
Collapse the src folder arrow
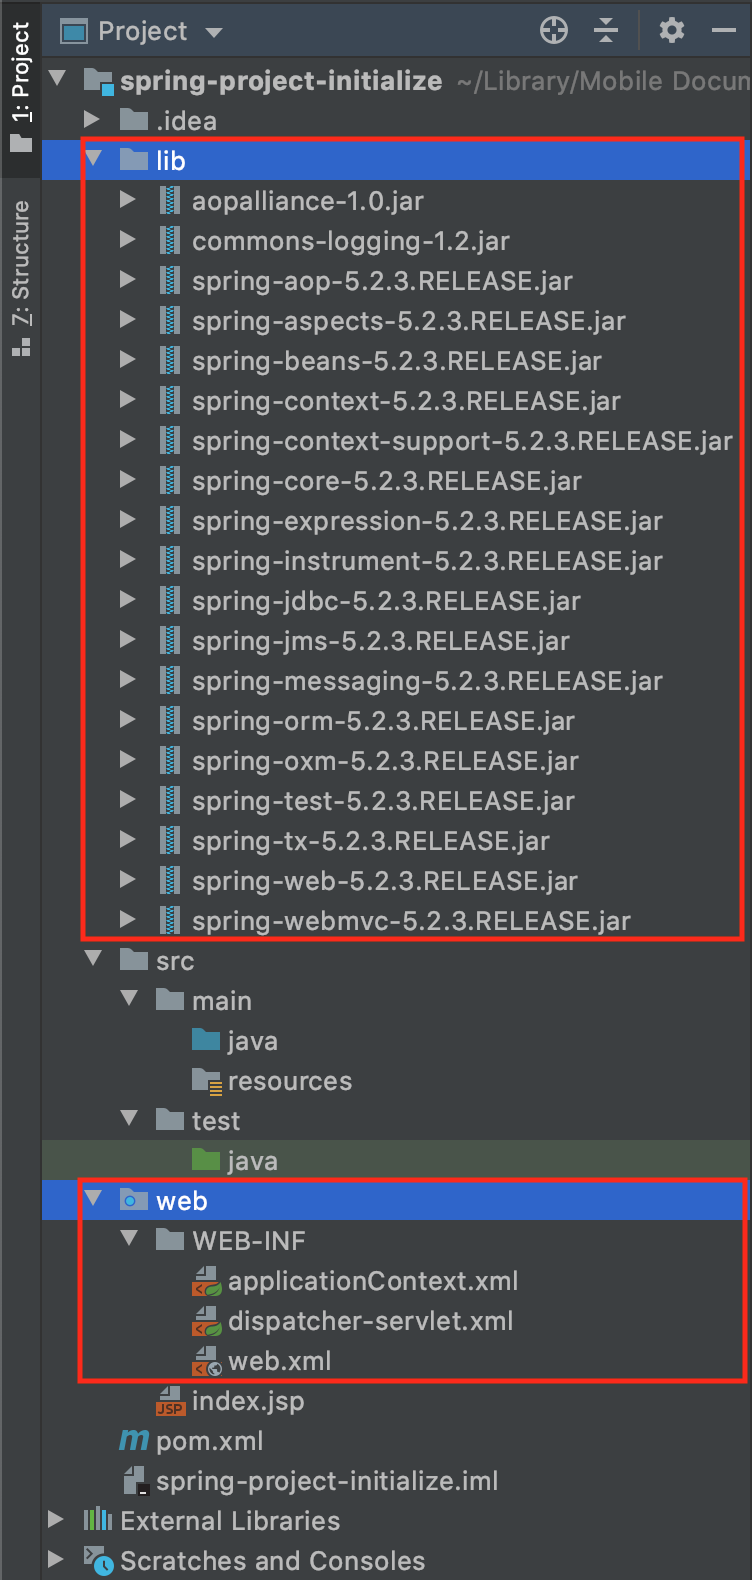point(94,958)
